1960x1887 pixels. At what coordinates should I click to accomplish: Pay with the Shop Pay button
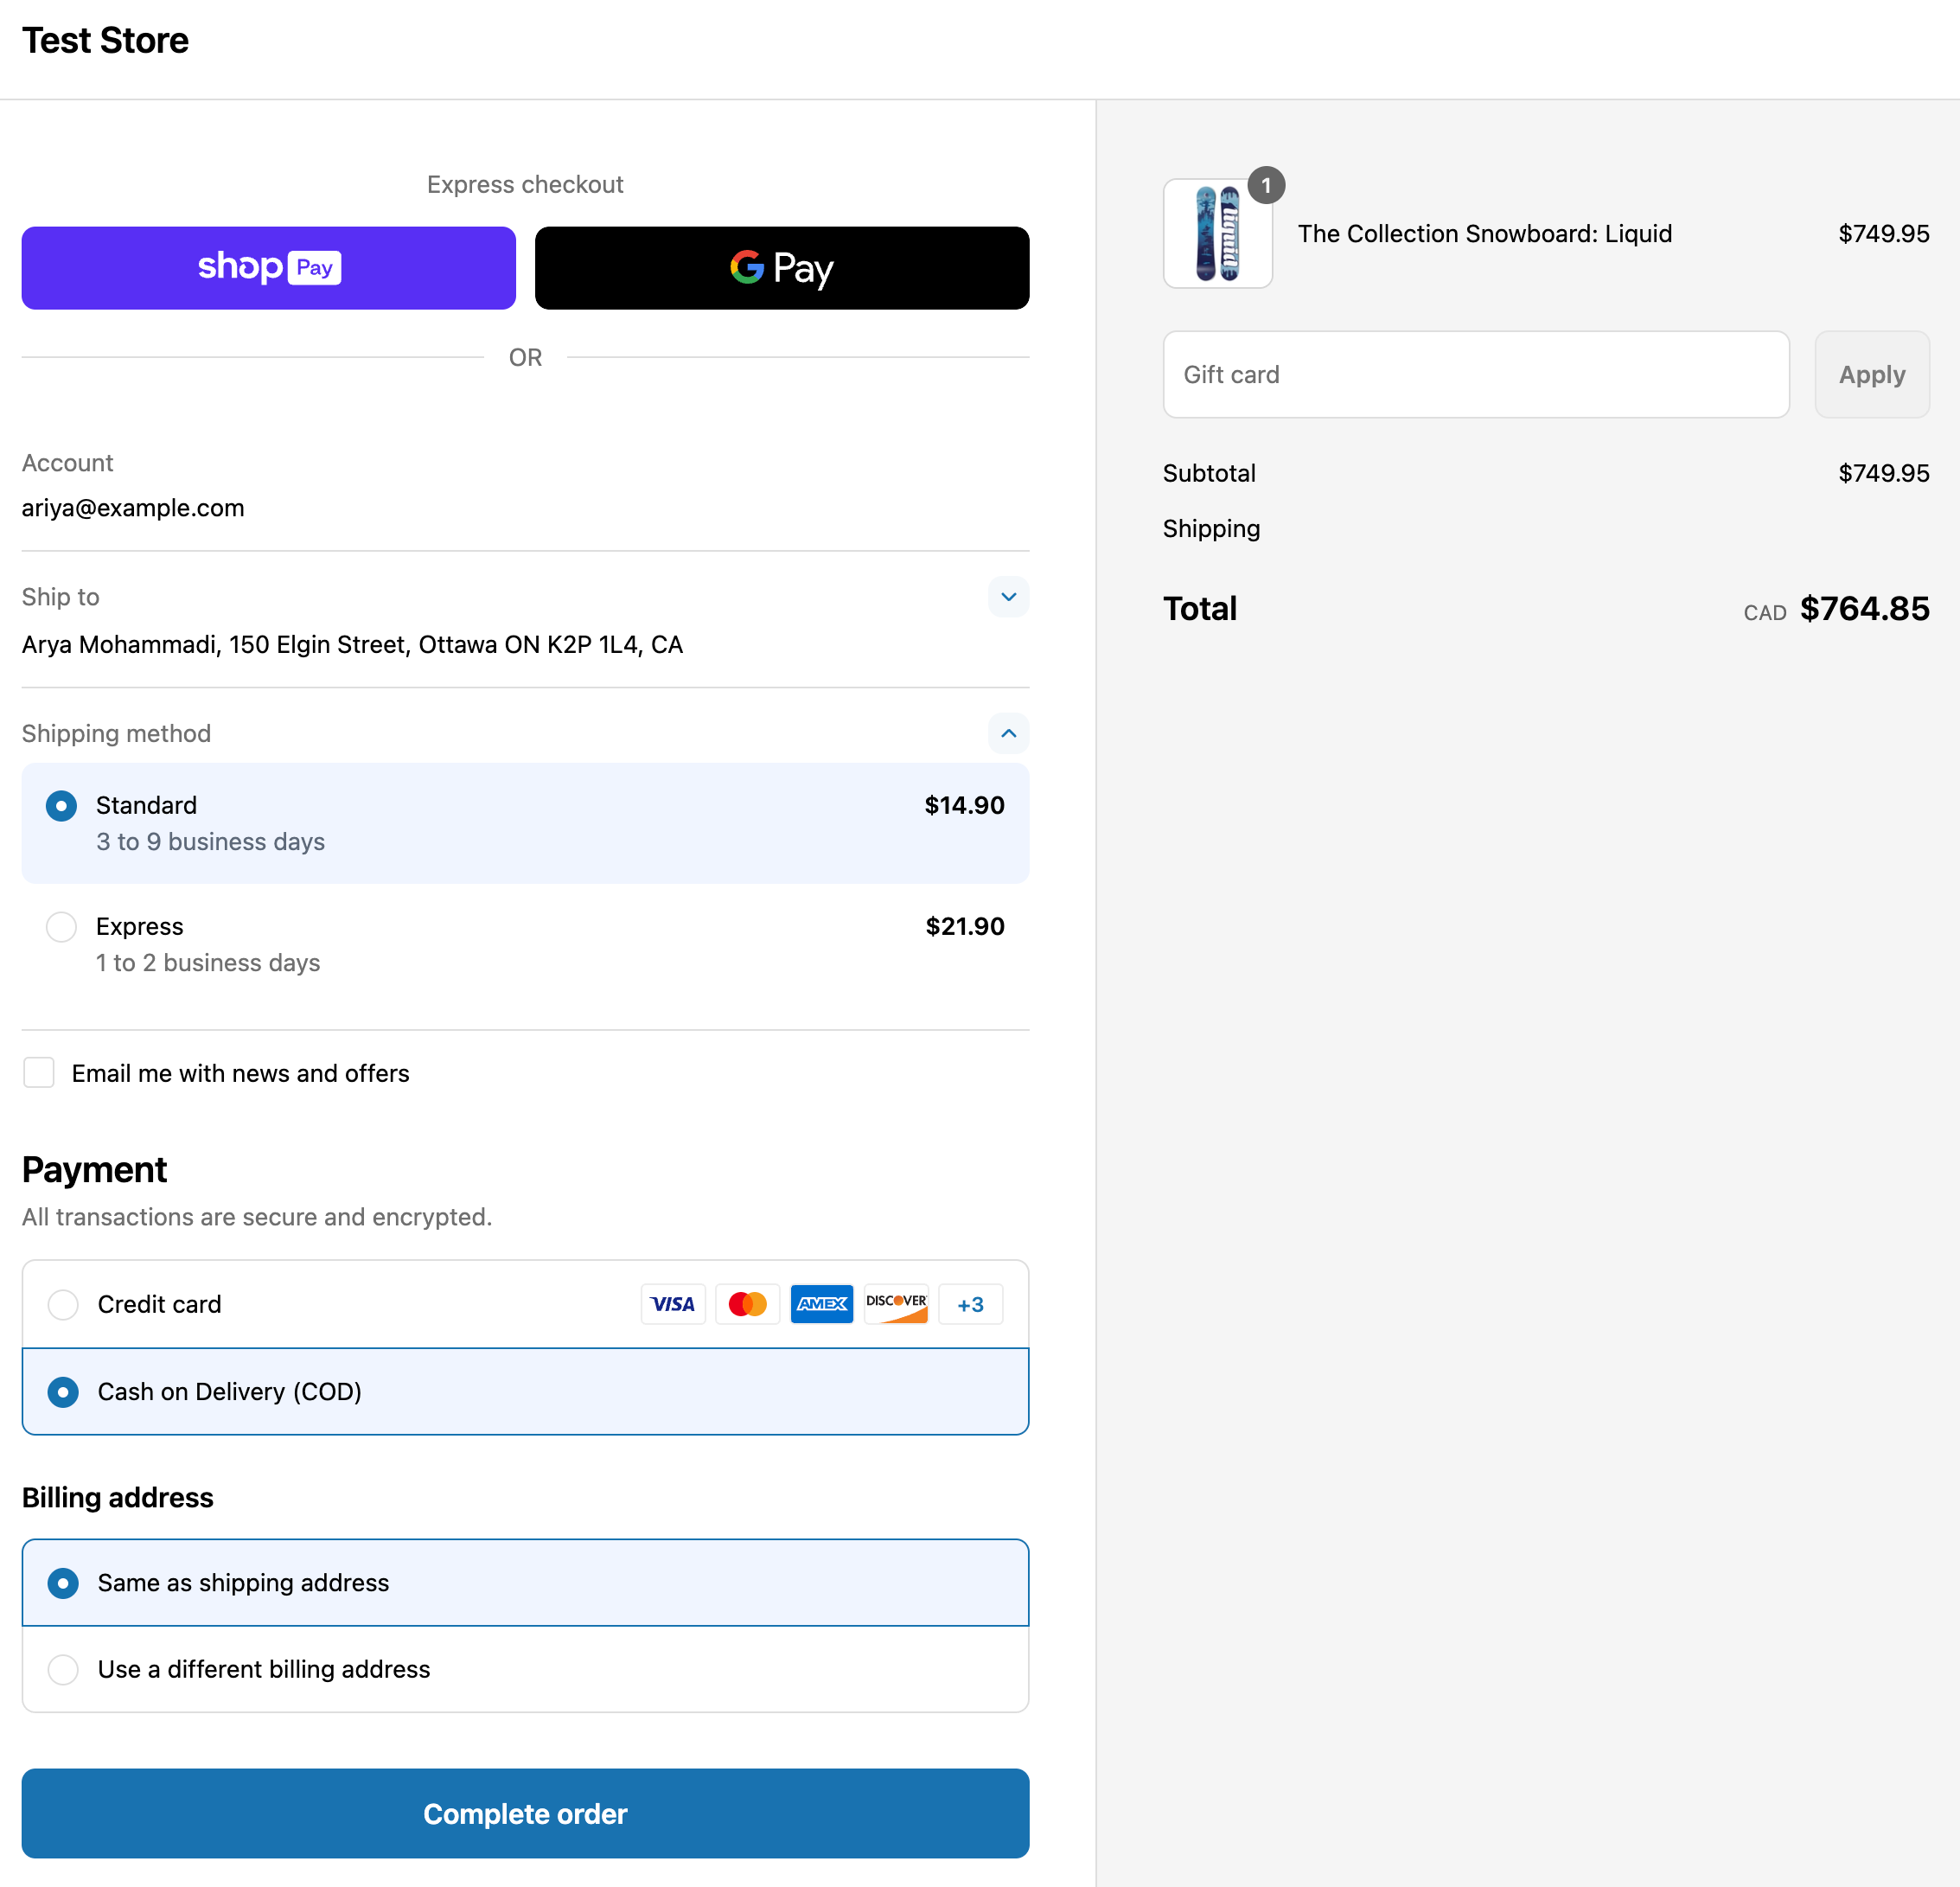point(268,268)
